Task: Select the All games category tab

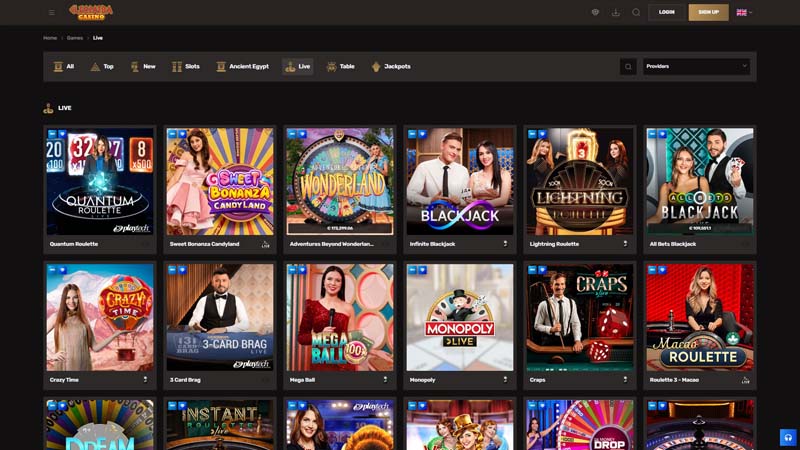Action: [x=64, y=66]
